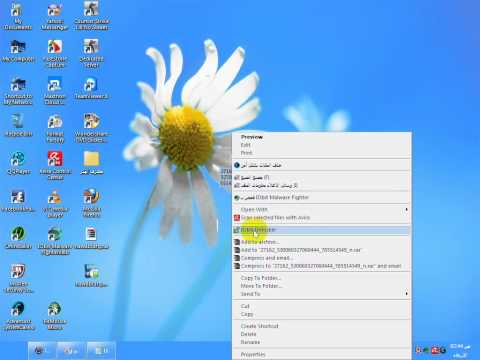
Task: Choose Add to archive... entry
Action: [x=321, y=242]
